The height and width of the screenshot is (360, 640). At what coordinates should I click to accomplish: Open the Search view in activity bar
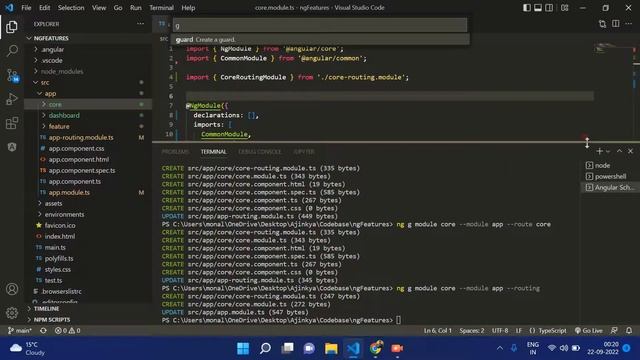(x=12, y=51)
